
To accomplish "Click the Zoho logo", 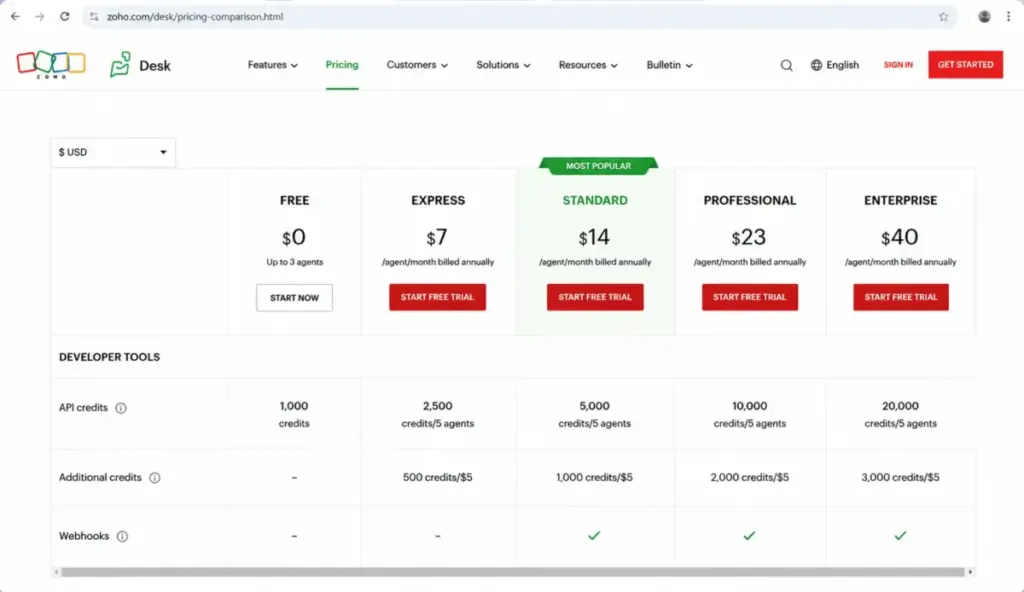I will click(51, 65).
